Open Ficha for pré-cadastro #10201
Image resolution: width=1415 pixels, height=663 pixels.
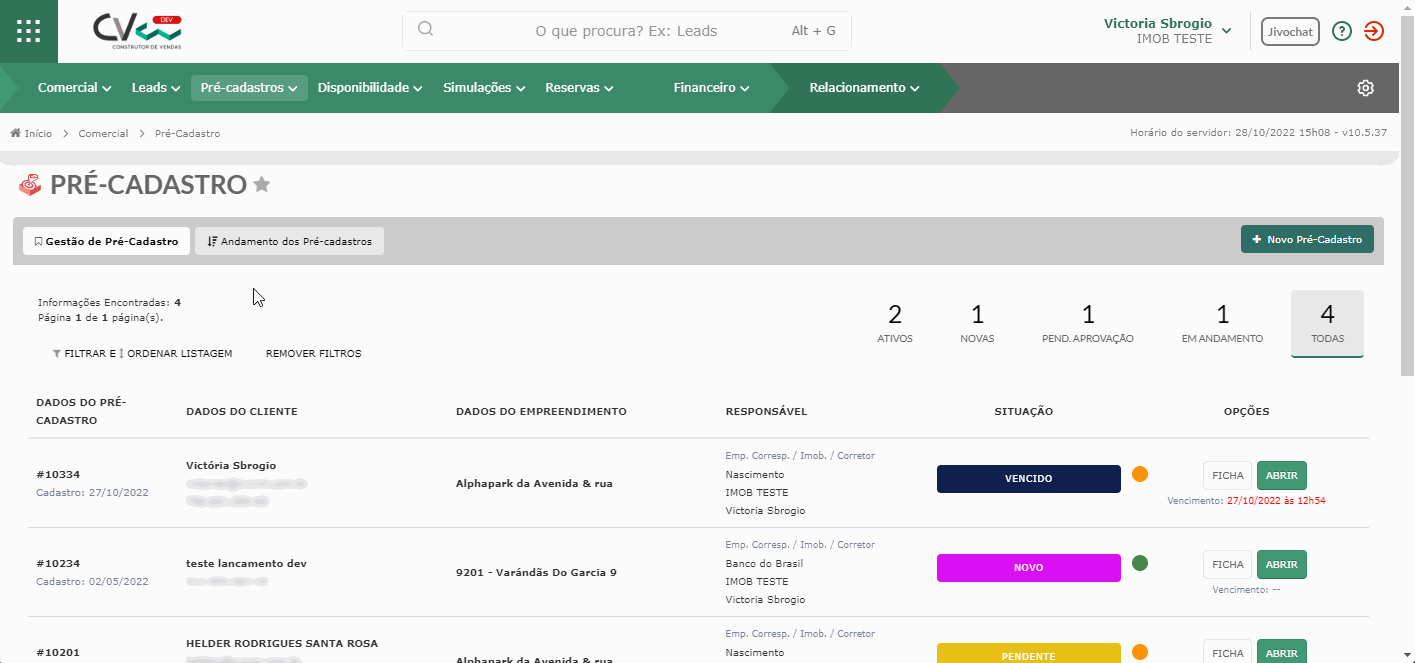click(x=1227, y=652)
